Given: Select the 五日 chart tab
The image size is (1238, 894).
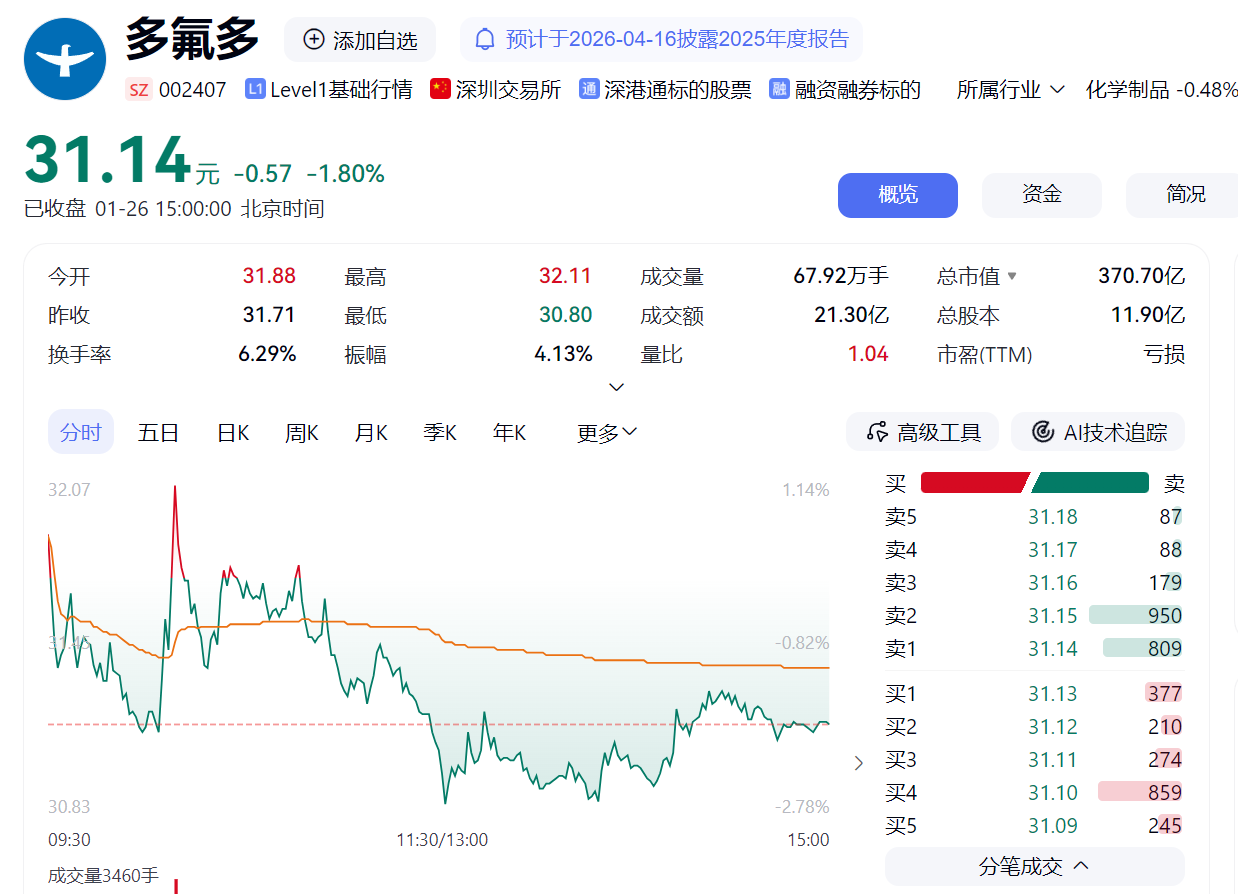Looking at the screenshot, I should (x=158, y=432).
